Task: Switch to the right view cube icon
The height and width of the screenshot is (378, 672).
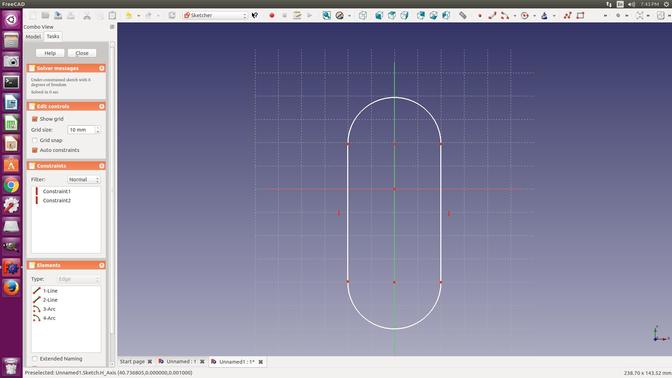Action: click(x=404, y=15)
